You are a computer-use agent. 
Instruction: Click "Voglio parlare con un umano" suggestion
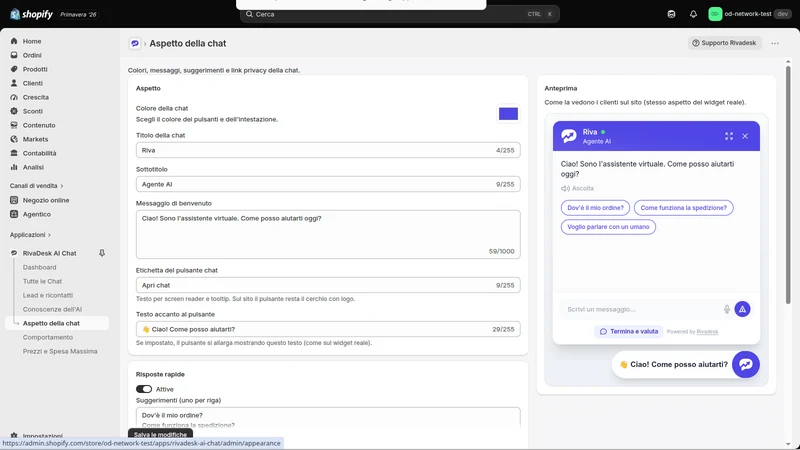coord(608,227)
